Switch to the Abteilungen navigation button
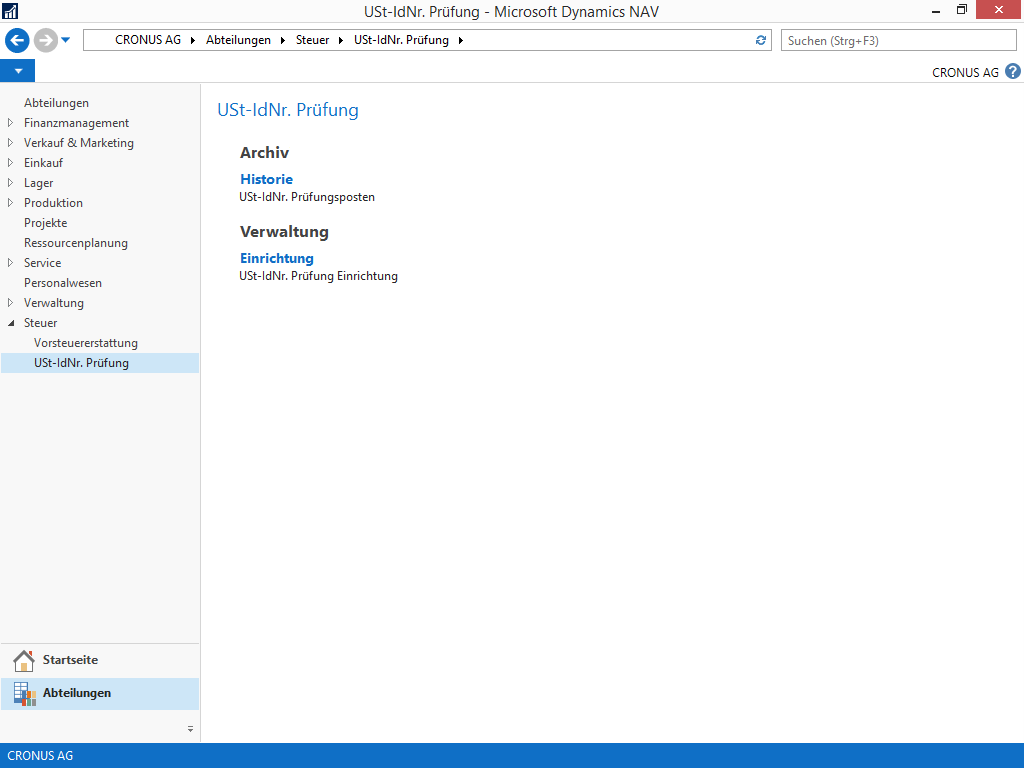 pyautogui.click(x=100, y=694)
